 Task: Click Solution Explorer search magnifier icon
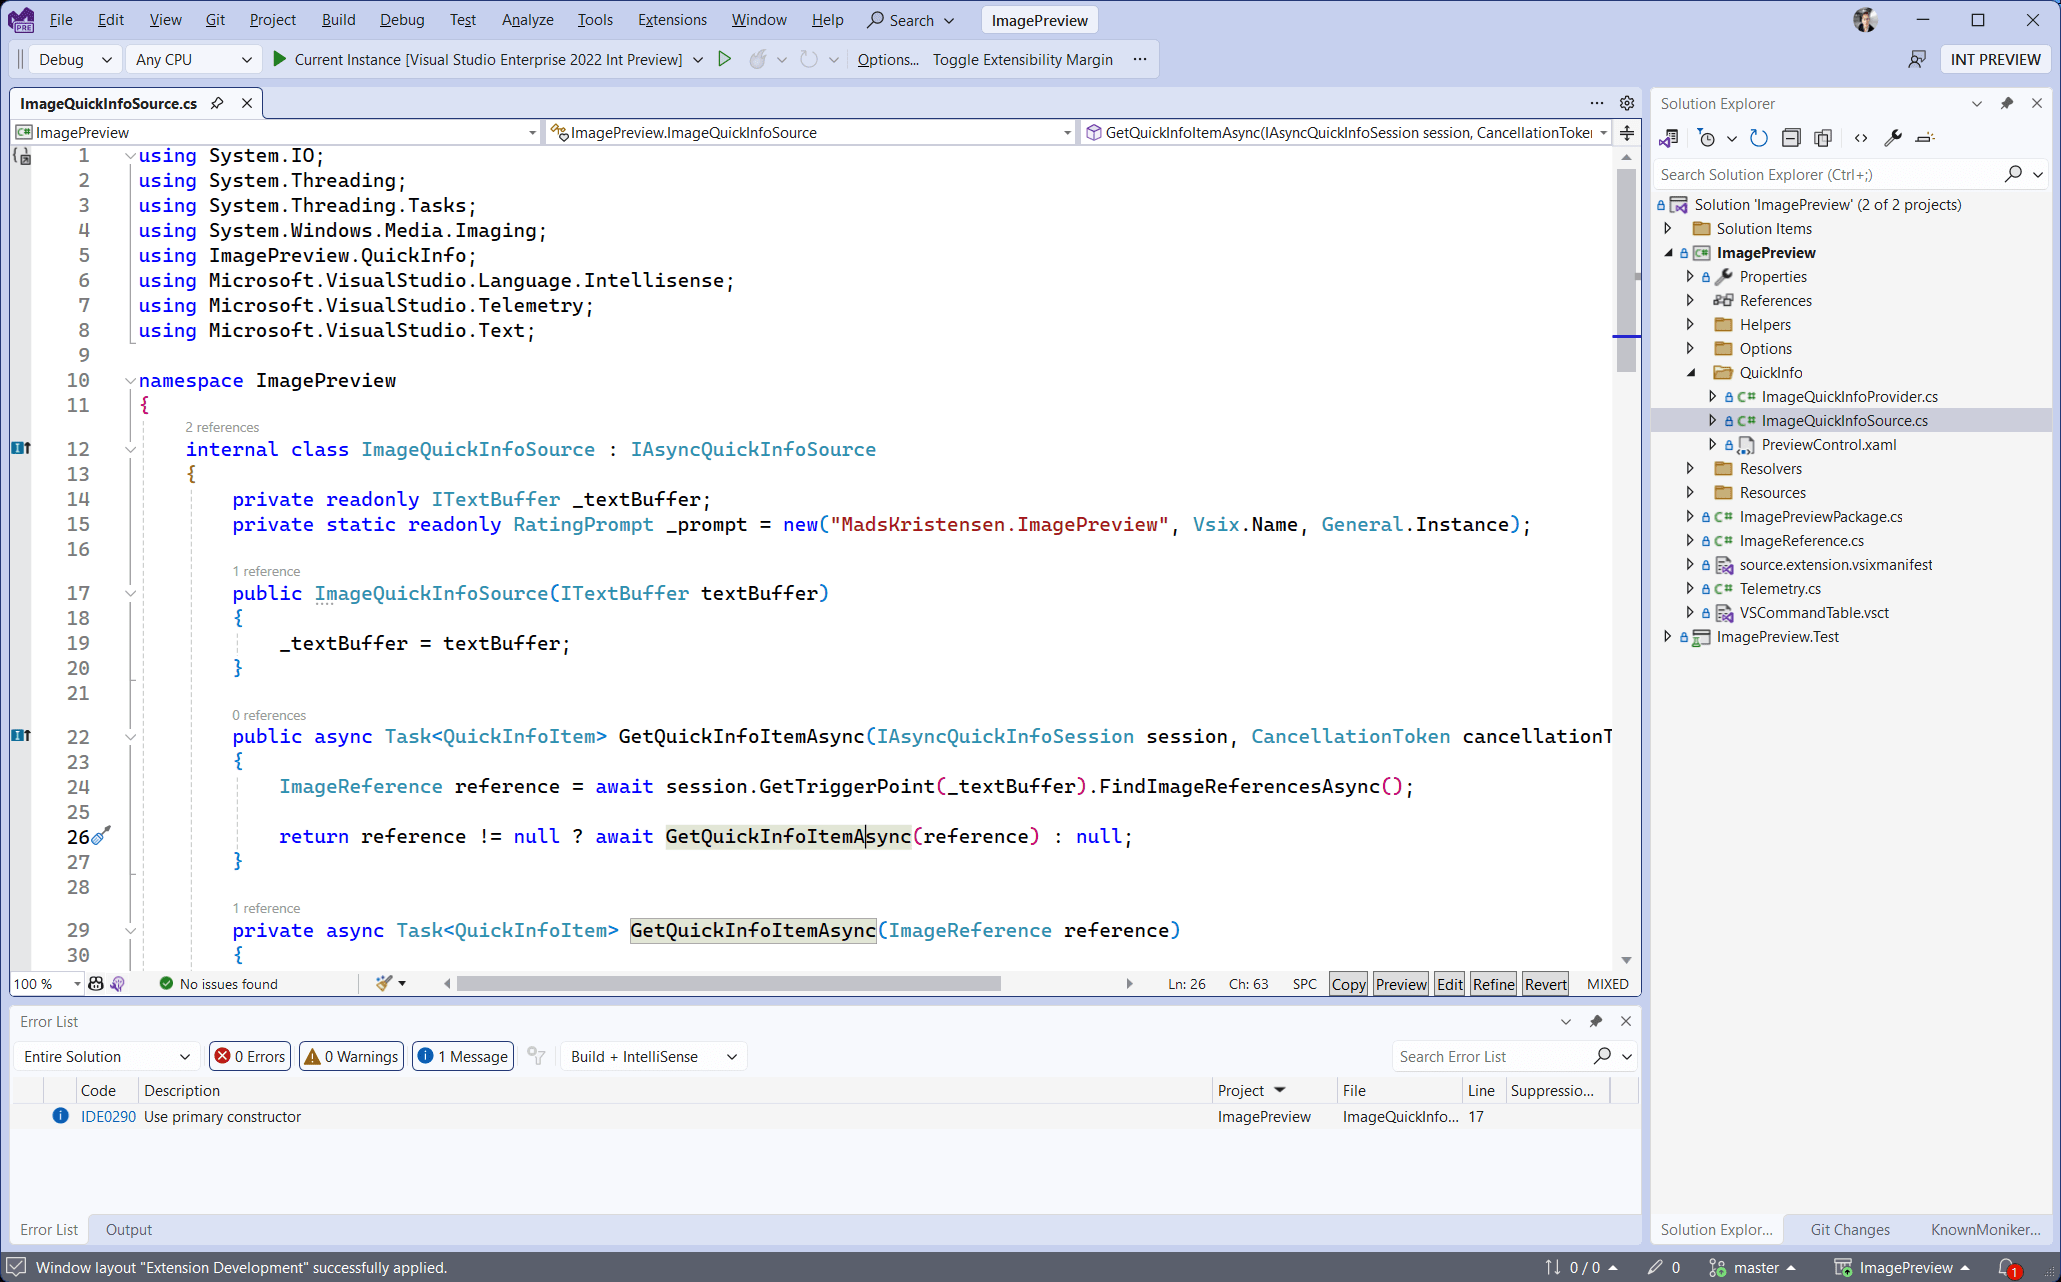(2014, 174)
